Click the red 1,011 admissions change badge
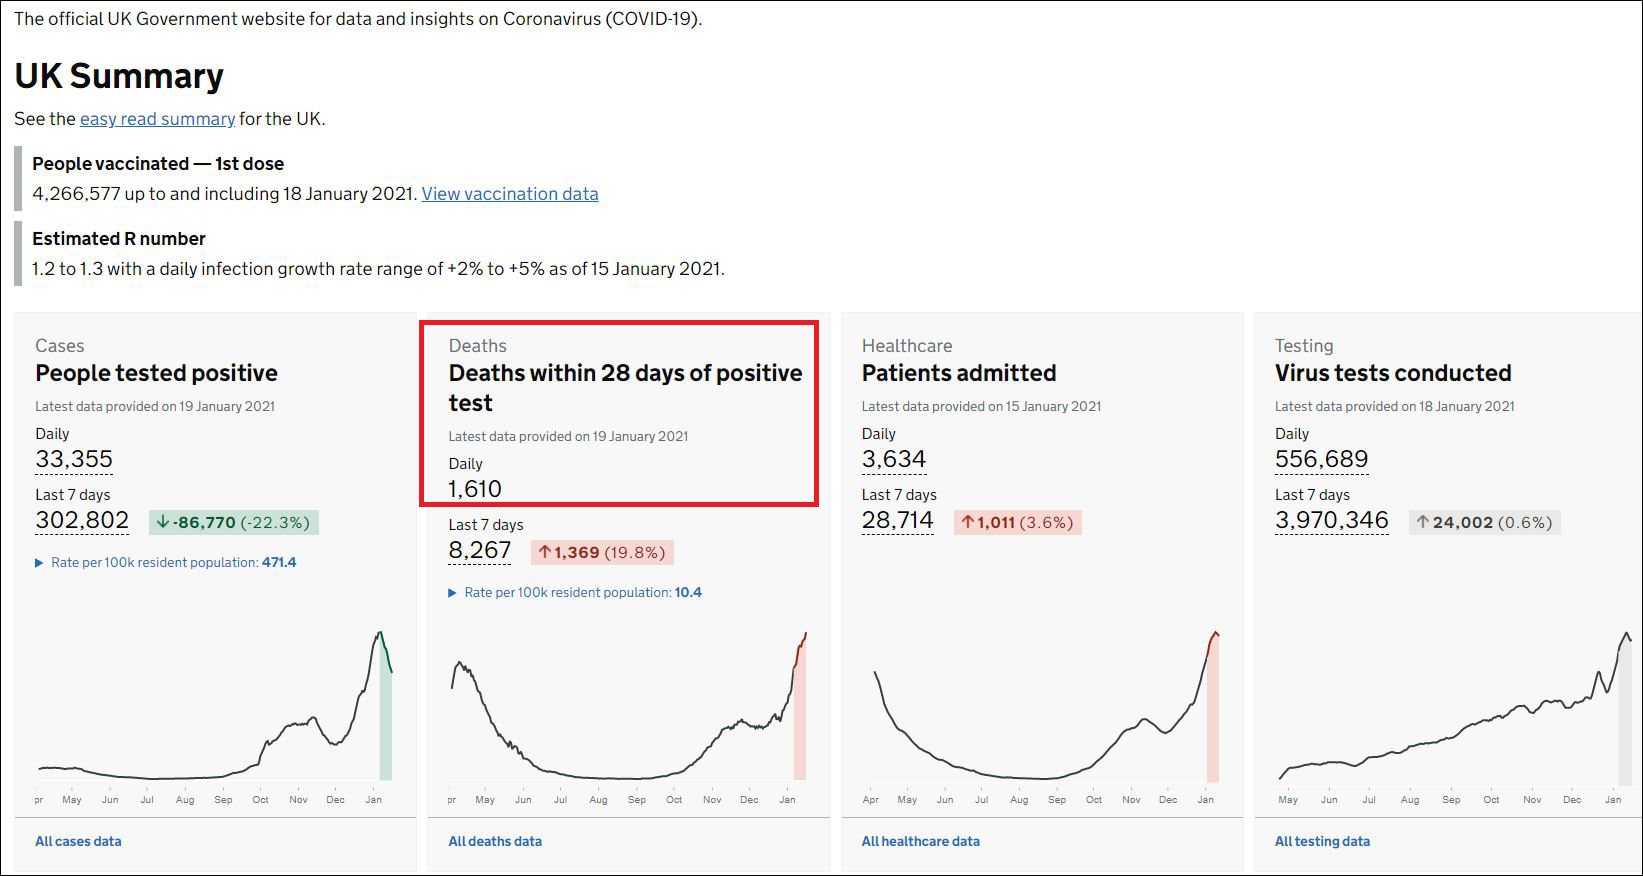Screen dimensions: 1643x876 1017,522
